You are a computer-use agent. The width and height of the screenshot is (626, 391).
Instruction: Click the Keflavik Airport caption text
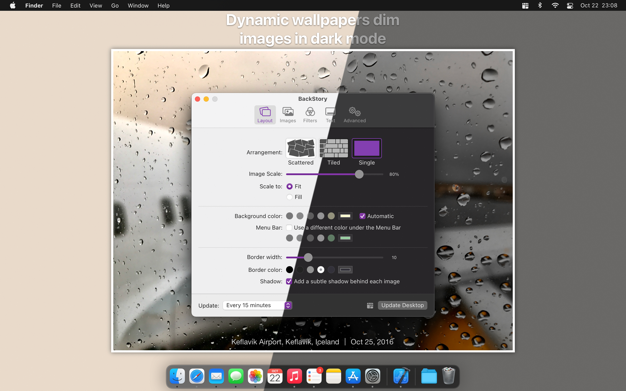[285, 342]
